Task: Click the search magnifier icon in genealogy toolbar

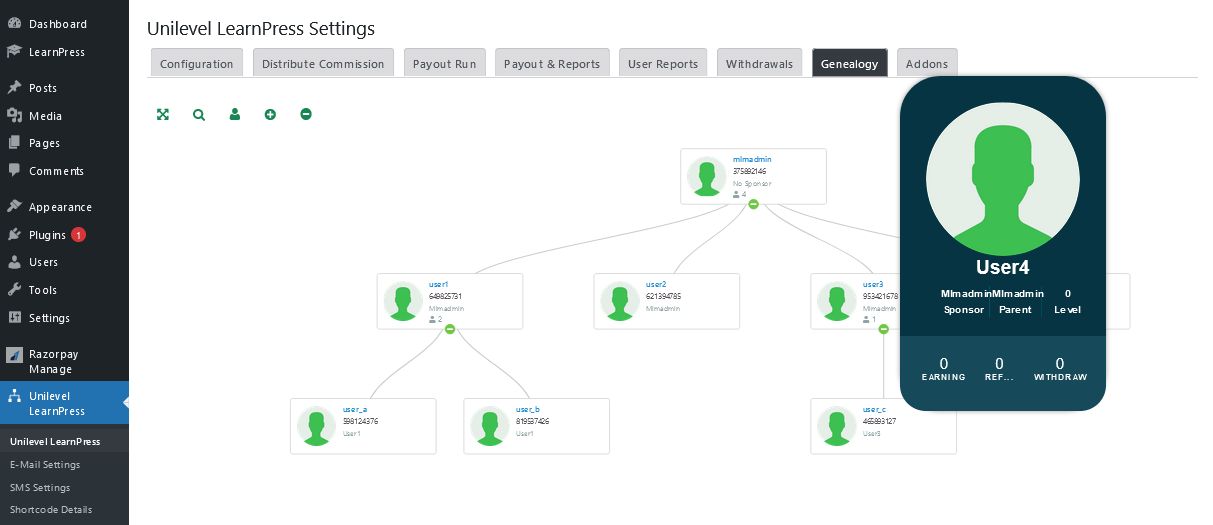Action: [199, 115]
